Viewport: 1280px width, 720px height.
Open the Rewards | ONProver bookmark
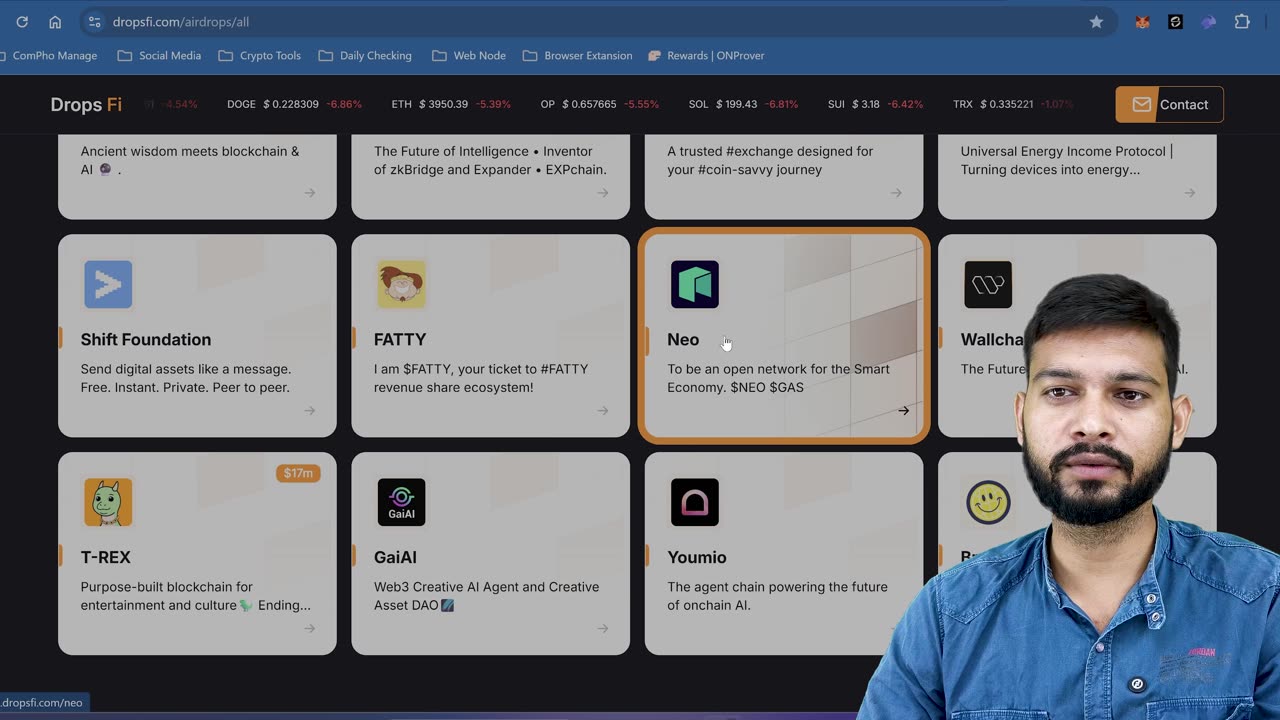pyautogui.click(x=707, y=56)
